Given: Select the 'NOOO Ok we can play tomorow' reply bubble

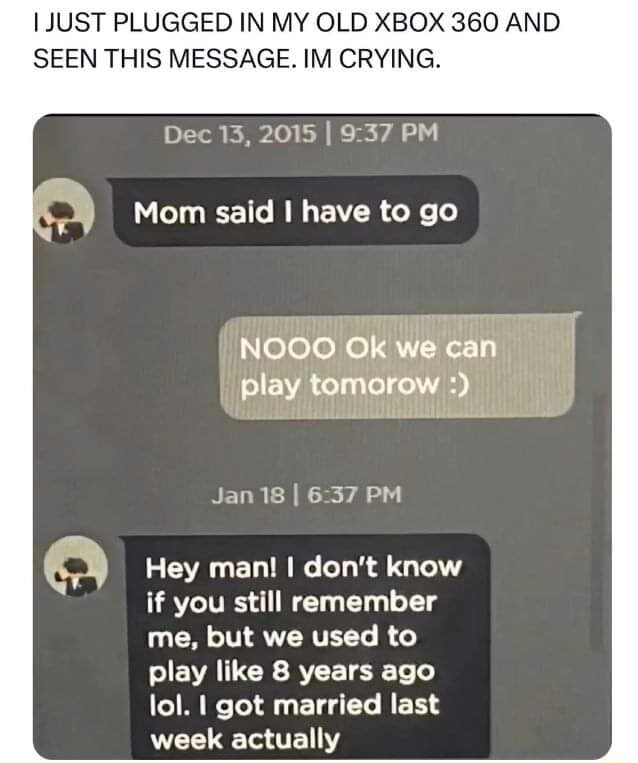Looking at the screenshot, I should tap(399, 366).
